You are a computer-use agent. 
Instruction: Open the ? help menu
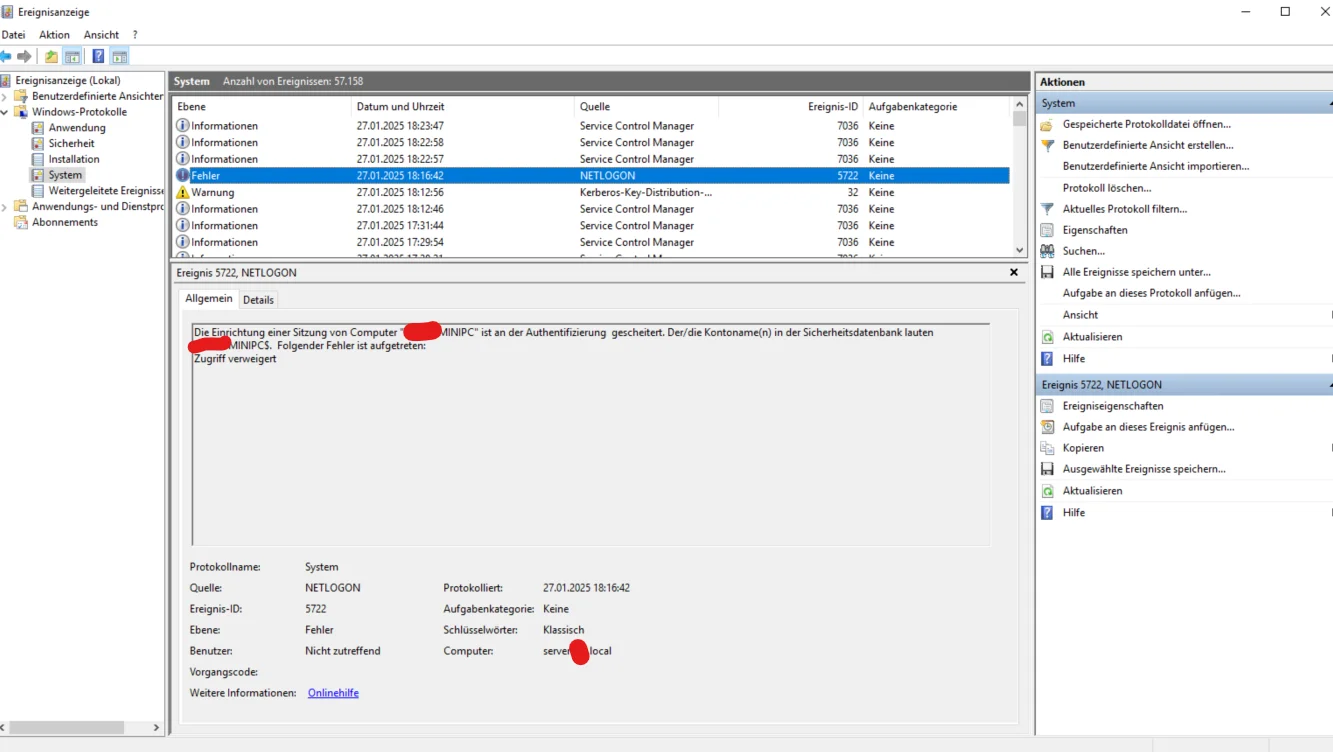point(135,35)
